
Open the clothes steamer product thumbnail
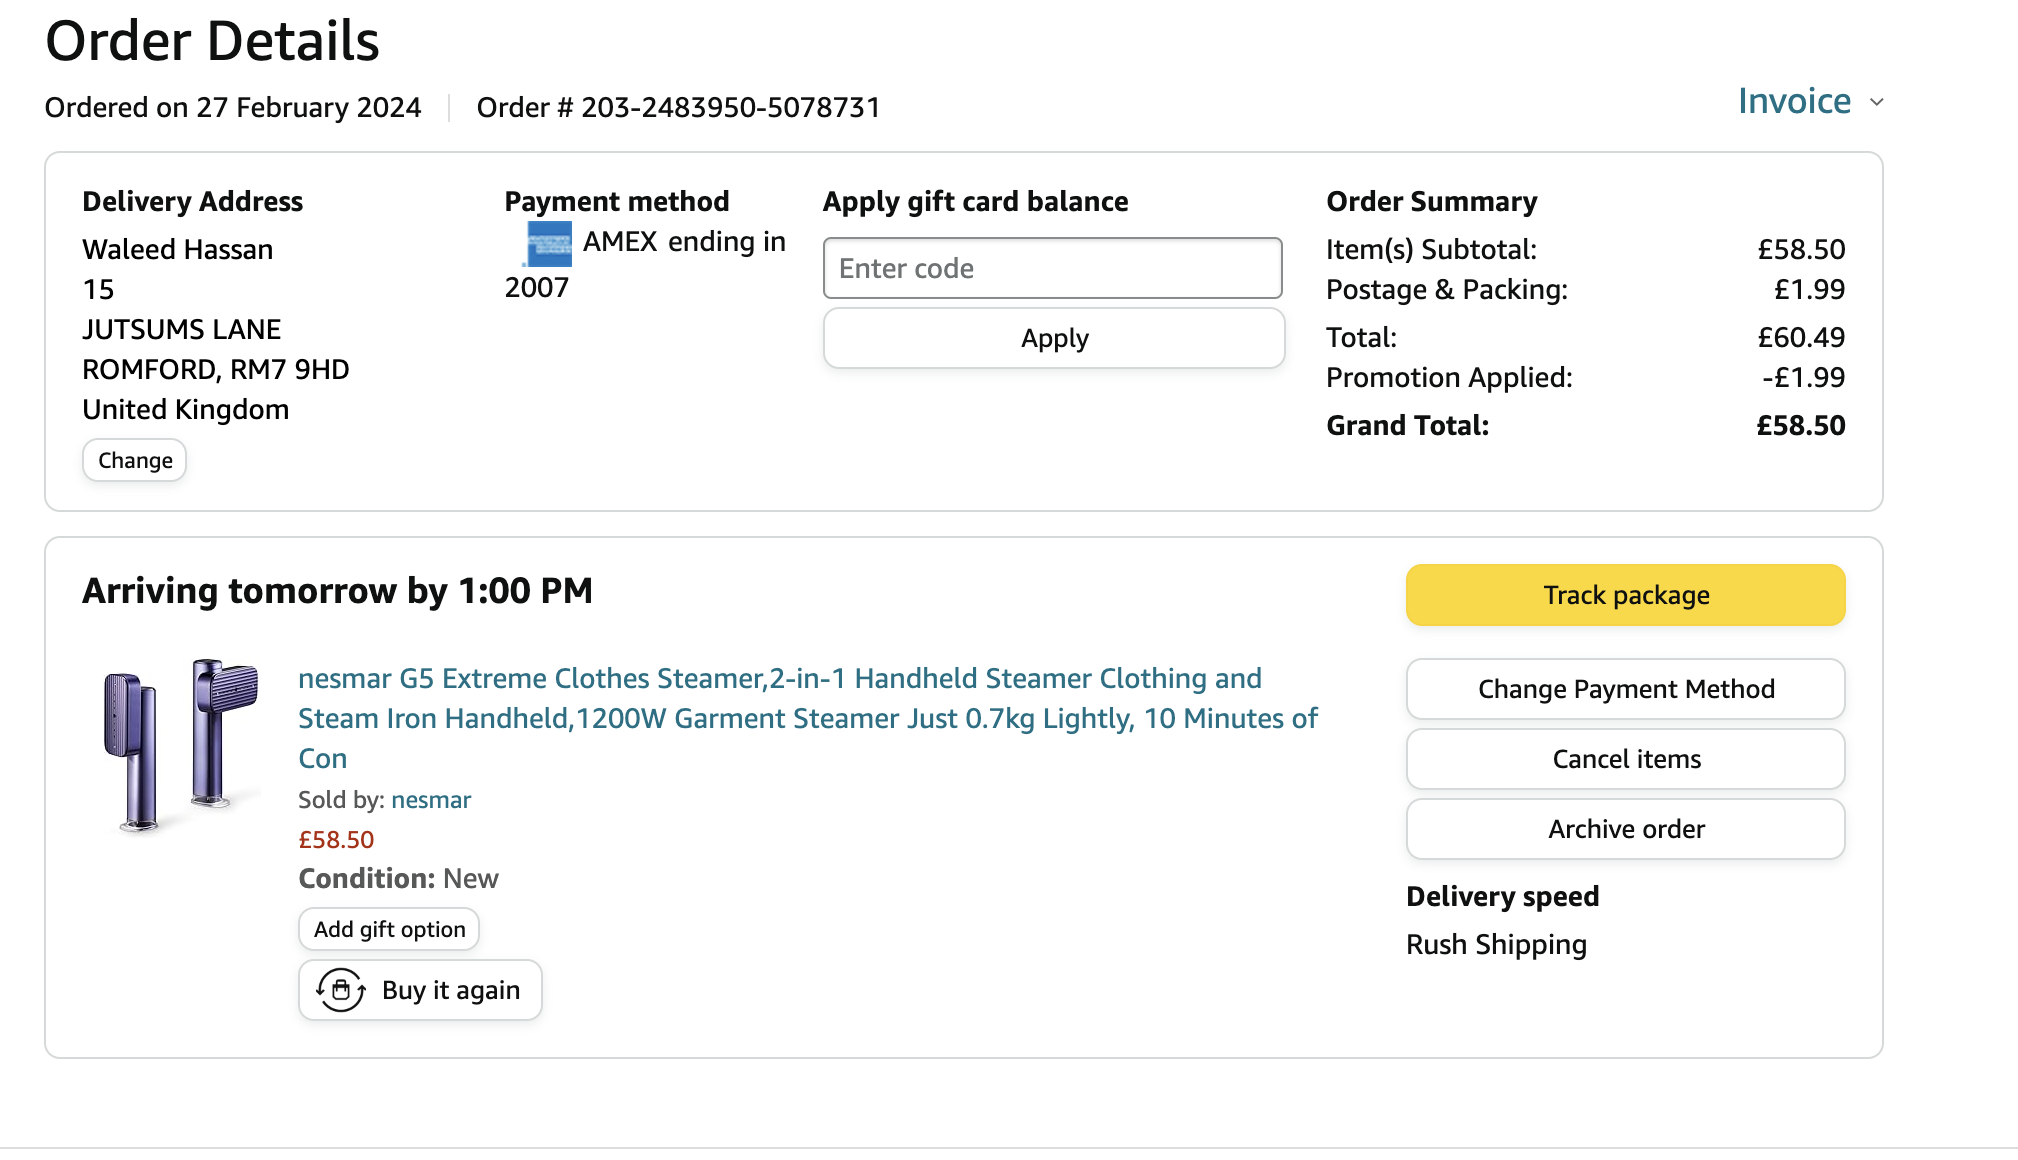[x=181, y=745]
